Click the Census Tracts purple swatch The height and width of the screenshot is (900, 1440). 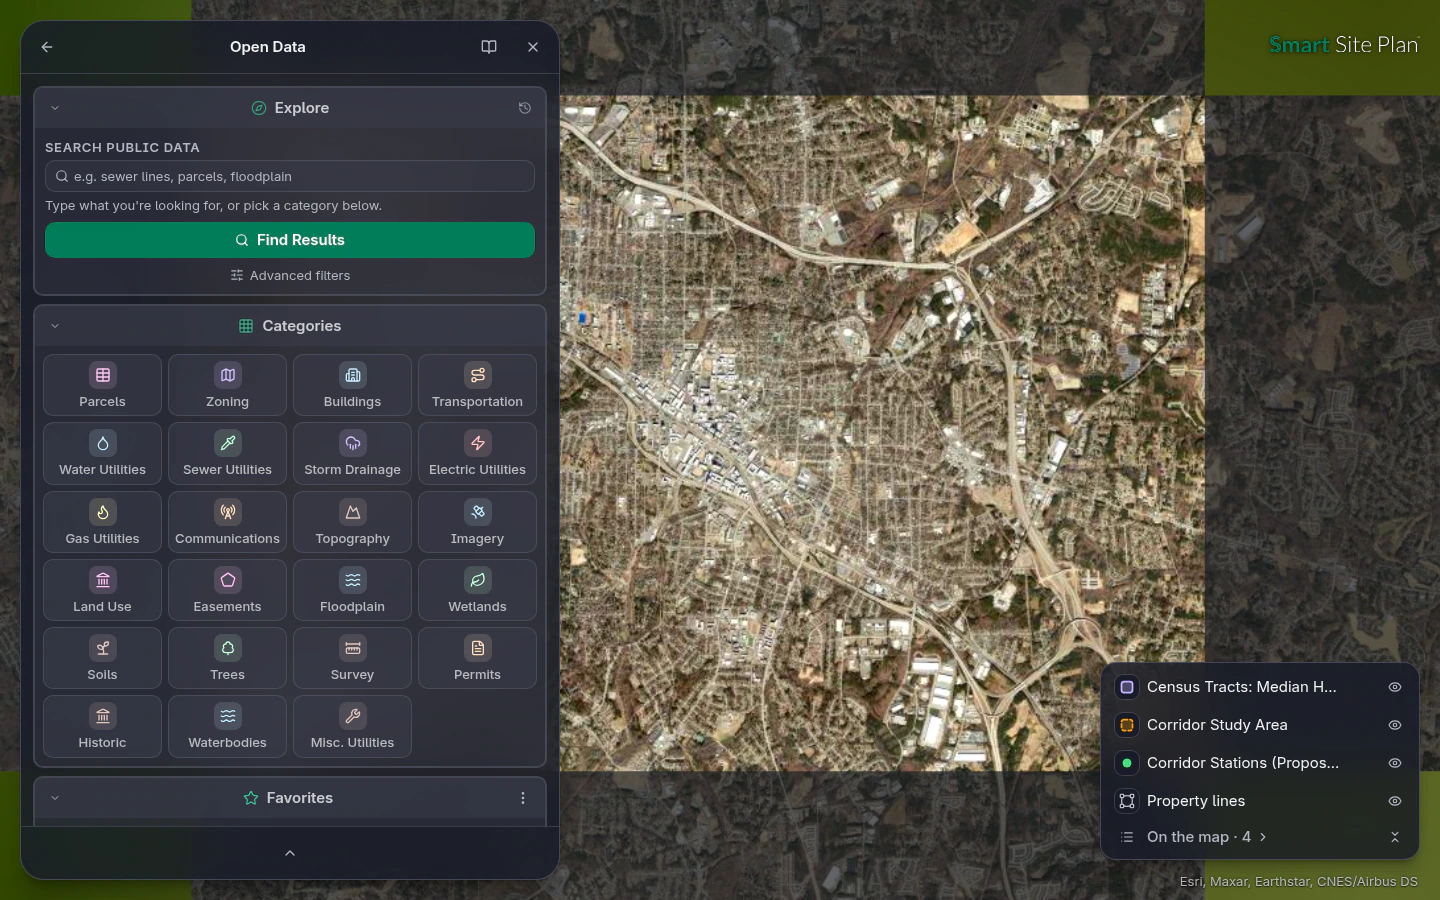[1127, 687]
